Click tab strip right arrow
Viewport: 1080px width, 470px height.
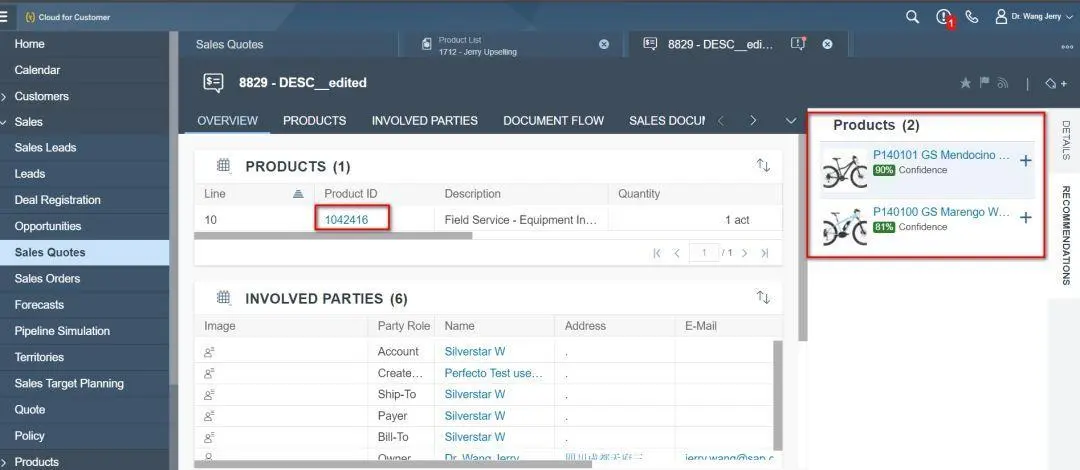click(x=753, y=121)
